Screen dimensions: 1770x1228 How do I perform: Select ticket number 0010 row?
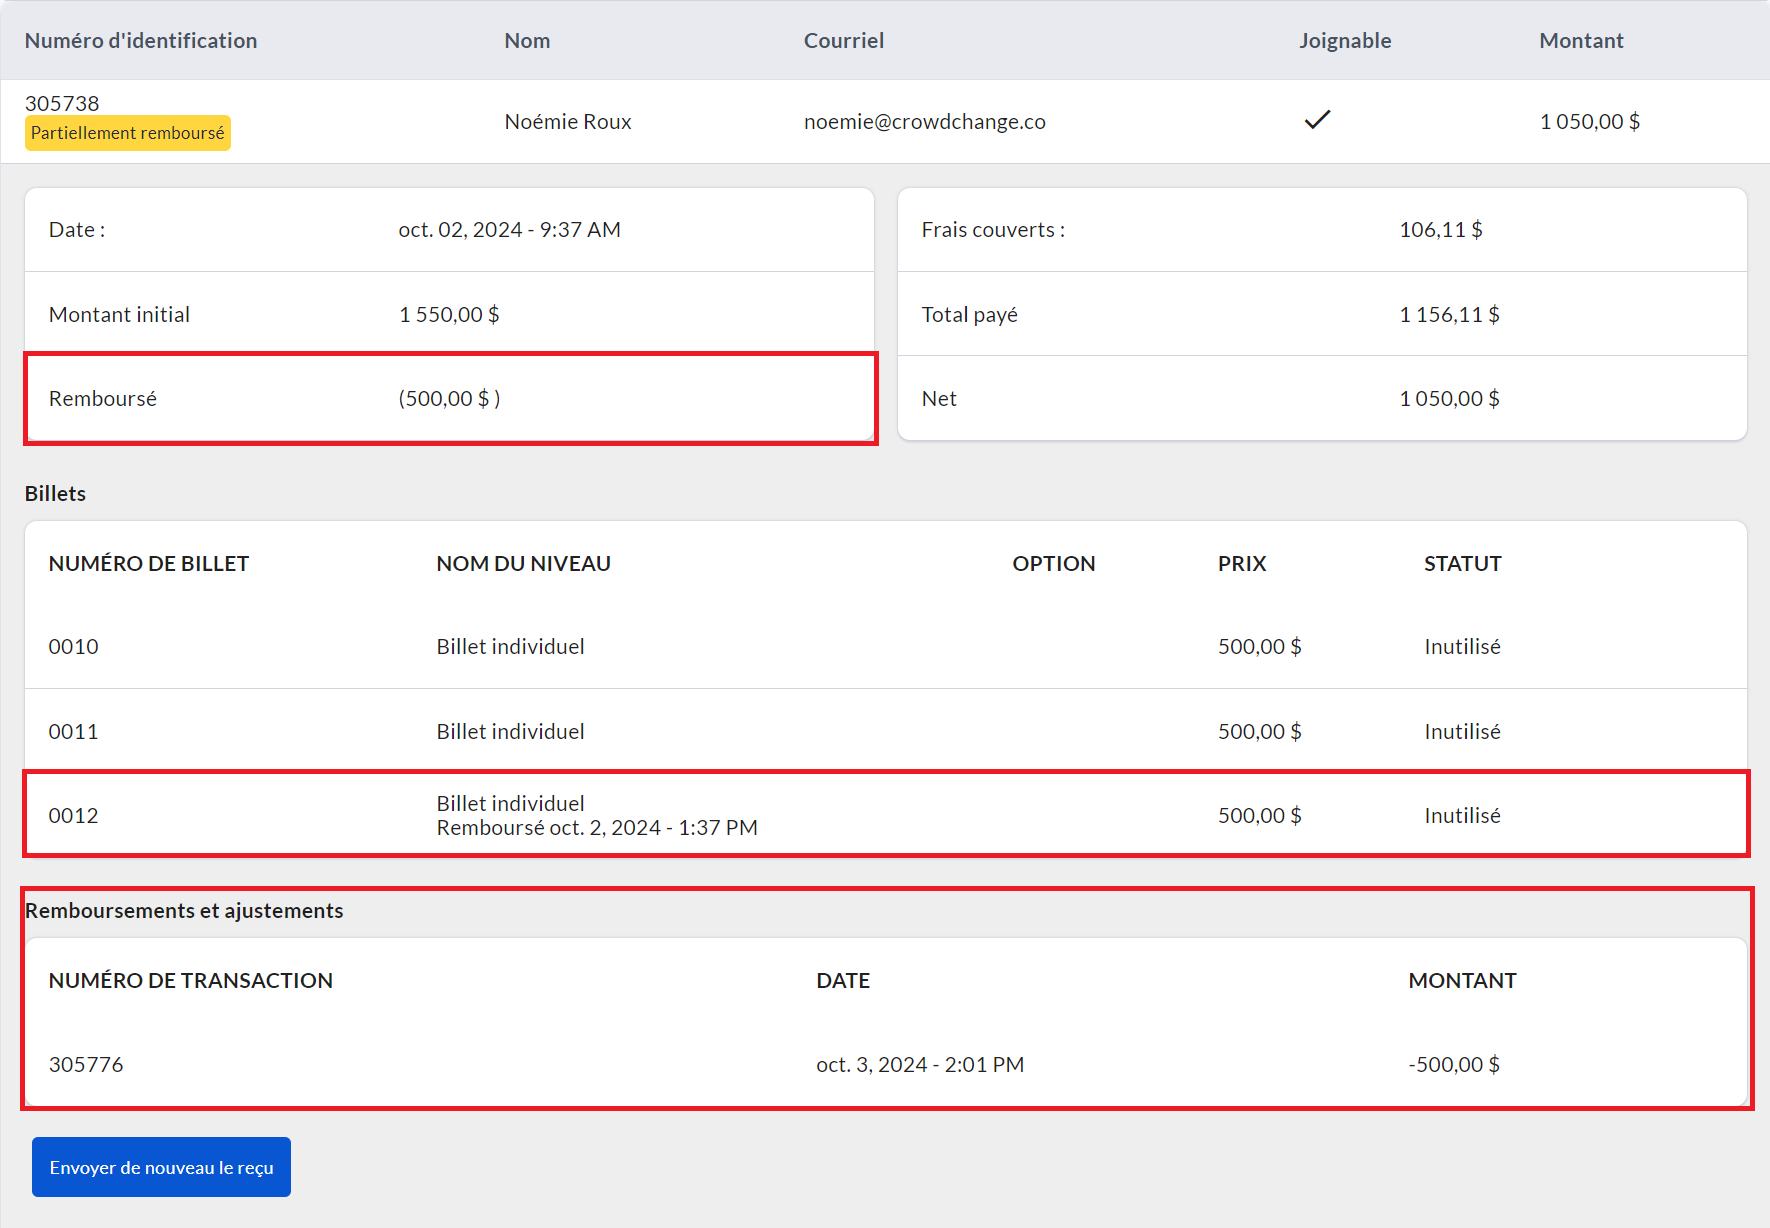click(x=73, y=647)
